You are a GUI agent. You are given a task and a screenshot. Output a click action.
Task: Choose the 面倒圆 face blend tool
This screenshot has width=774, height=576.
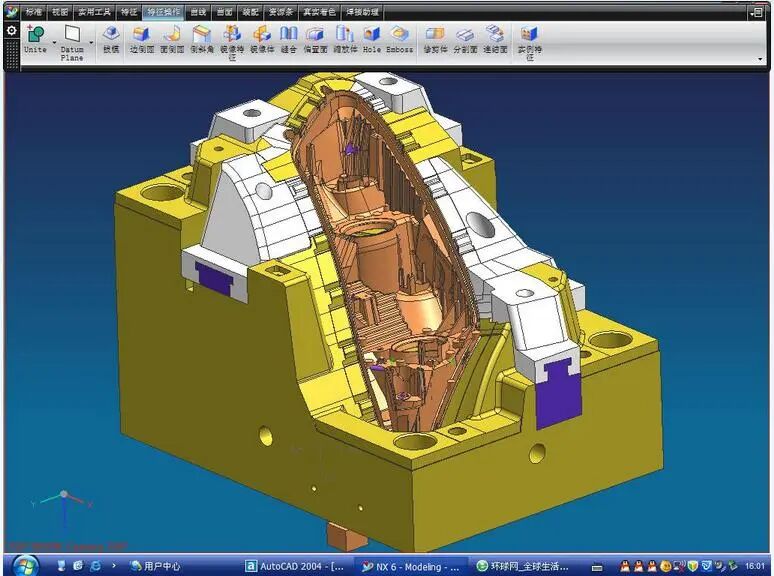pos(172,39)
